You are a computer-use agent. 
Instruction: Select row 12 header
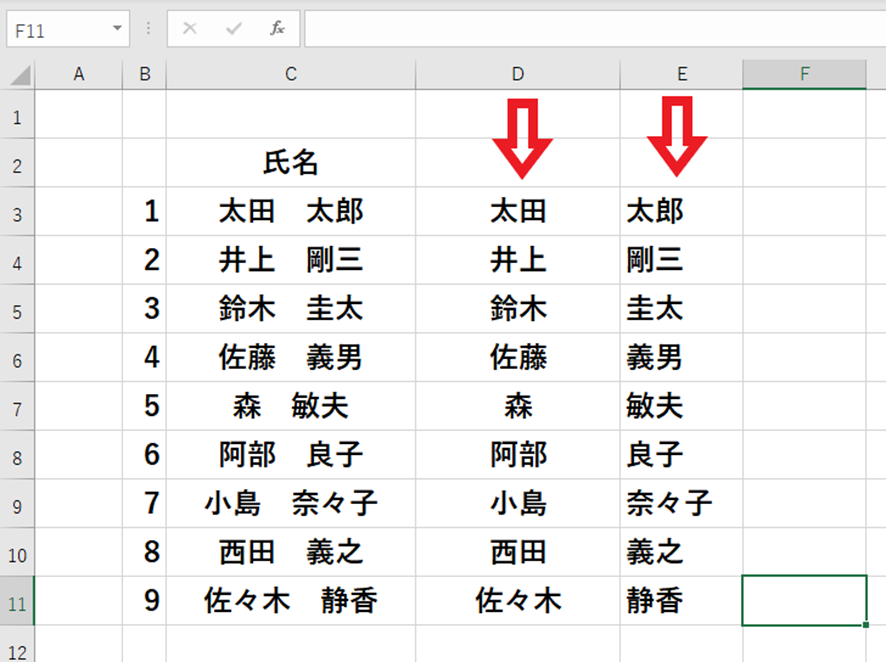[x=17, y=644]
